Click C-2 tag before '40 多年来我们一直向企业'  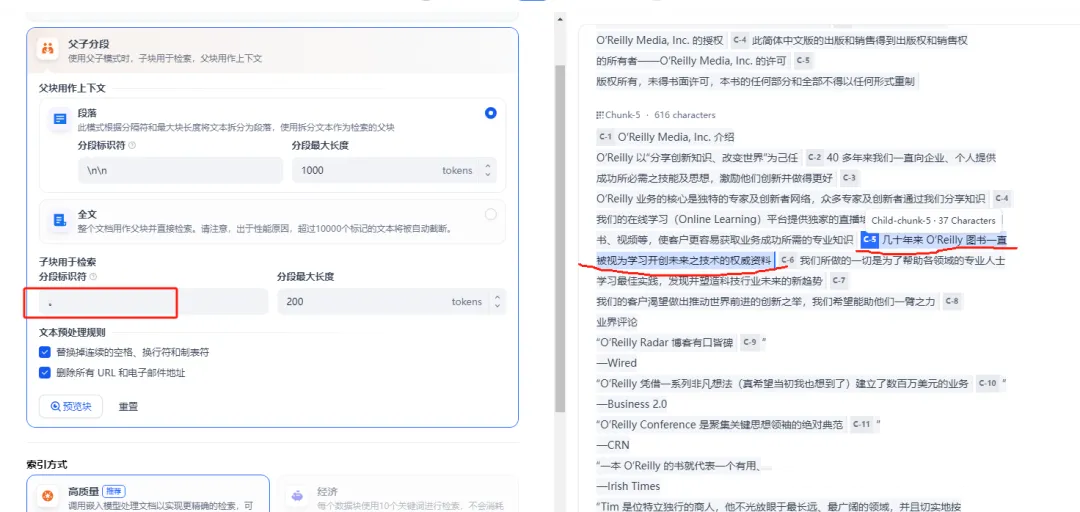point(815,157)
